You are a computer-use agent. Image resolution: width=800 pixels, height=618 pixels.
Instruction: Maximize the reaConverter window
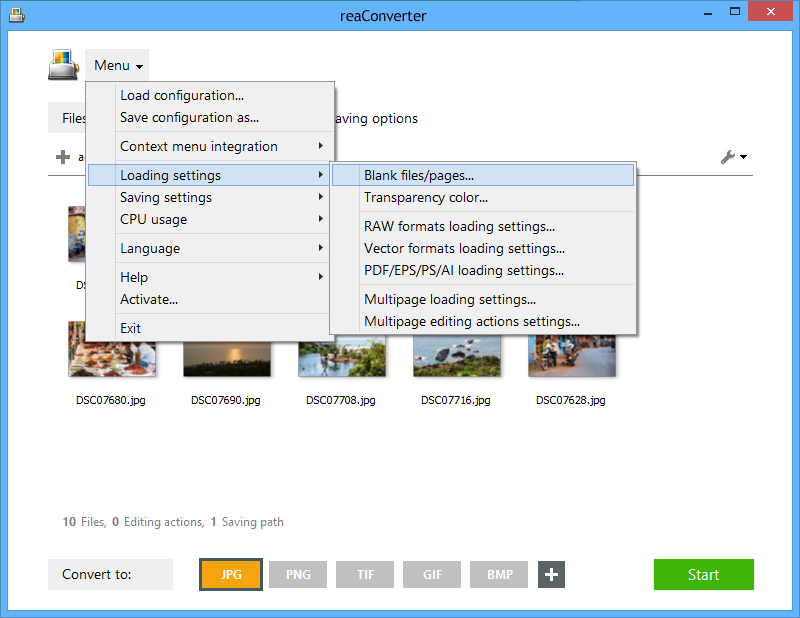pyautogui.click(x=735, y=12)
